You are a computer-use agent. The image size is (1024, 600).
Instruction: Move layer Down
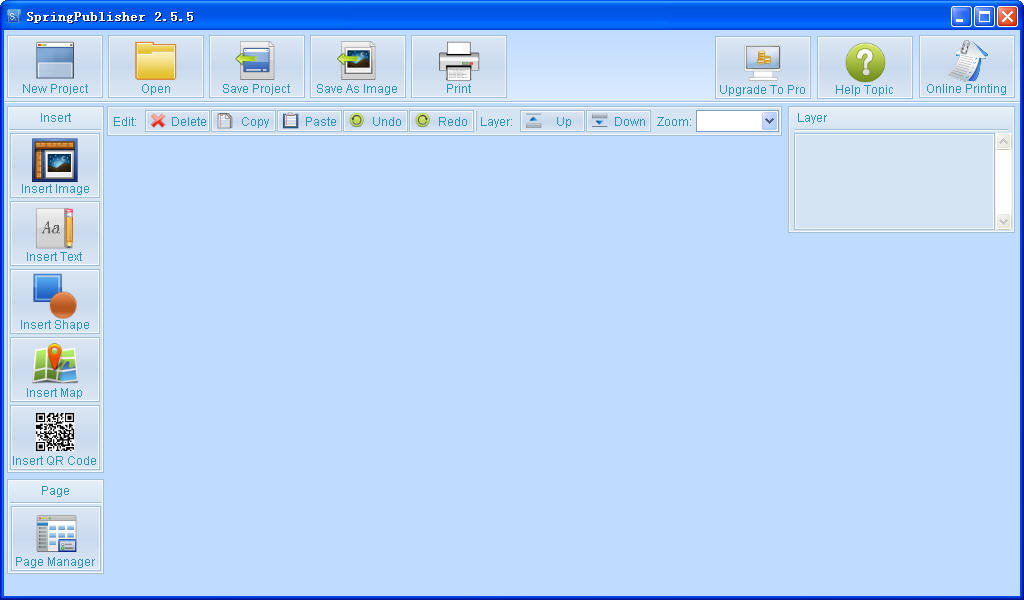[x=618, y=121]
